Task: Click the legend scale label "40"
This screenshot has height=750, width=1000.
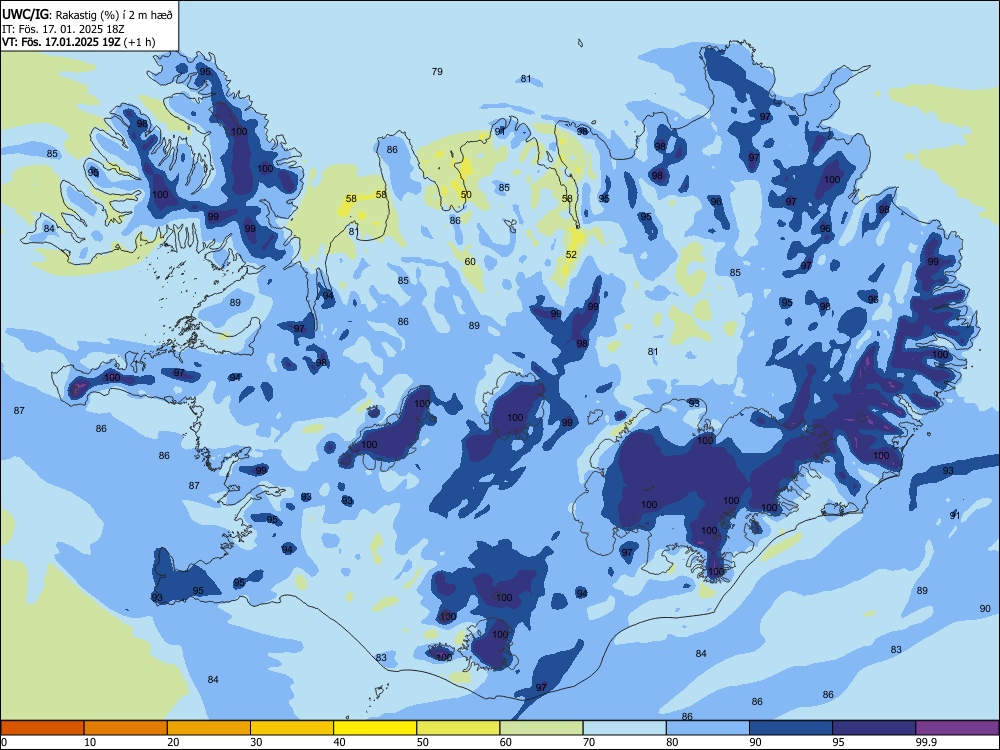Action: point(339,742)
